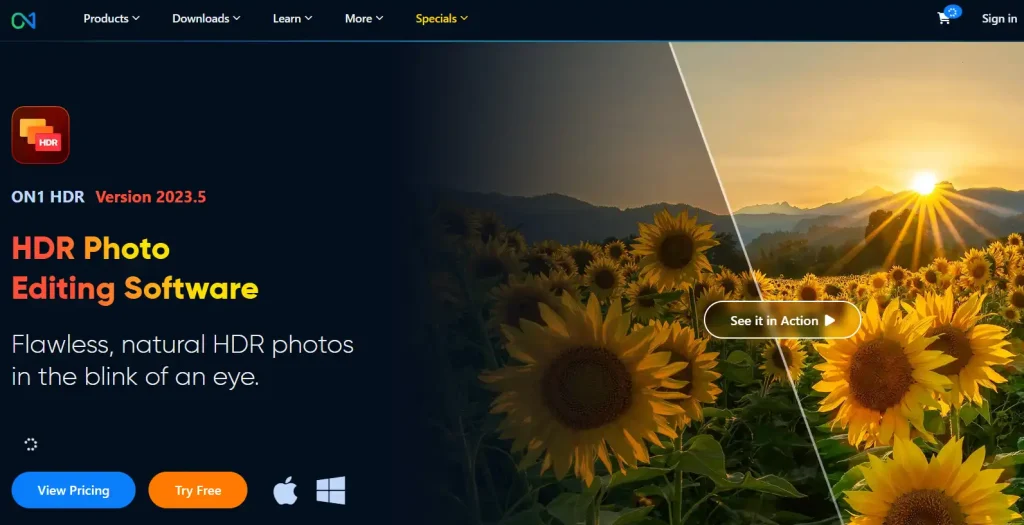Screen dimensions: 1024x525
Task: Open the Learn dropdown menu
Action: point(293,18)
